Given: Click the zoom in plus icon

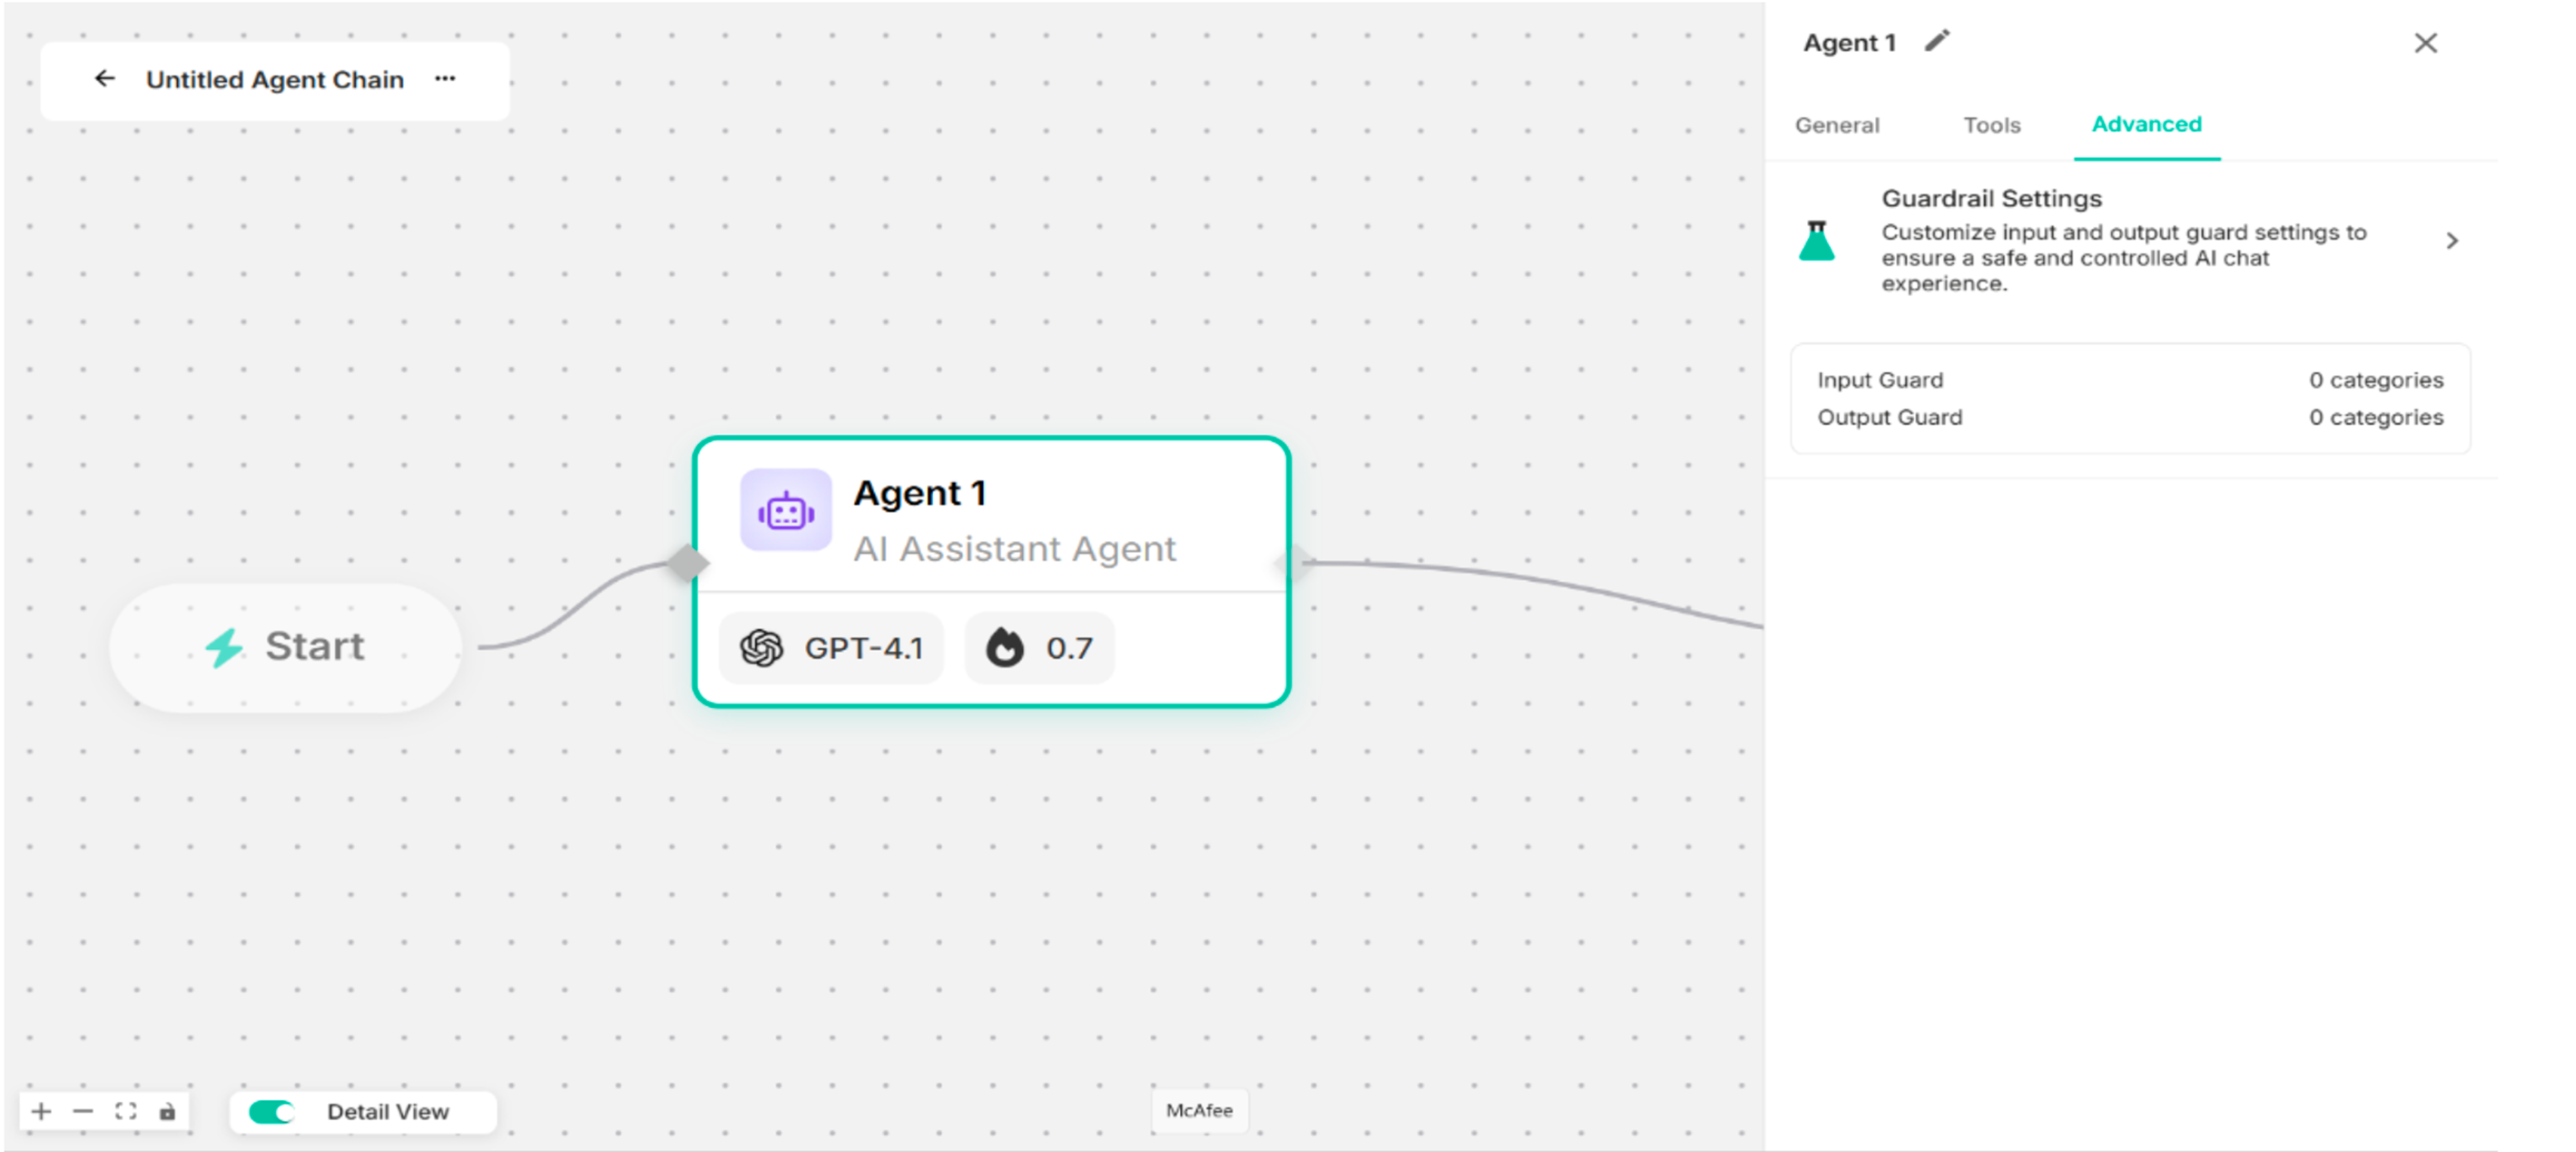Looking at the screenshot, I should click(x=41, y=1111).
